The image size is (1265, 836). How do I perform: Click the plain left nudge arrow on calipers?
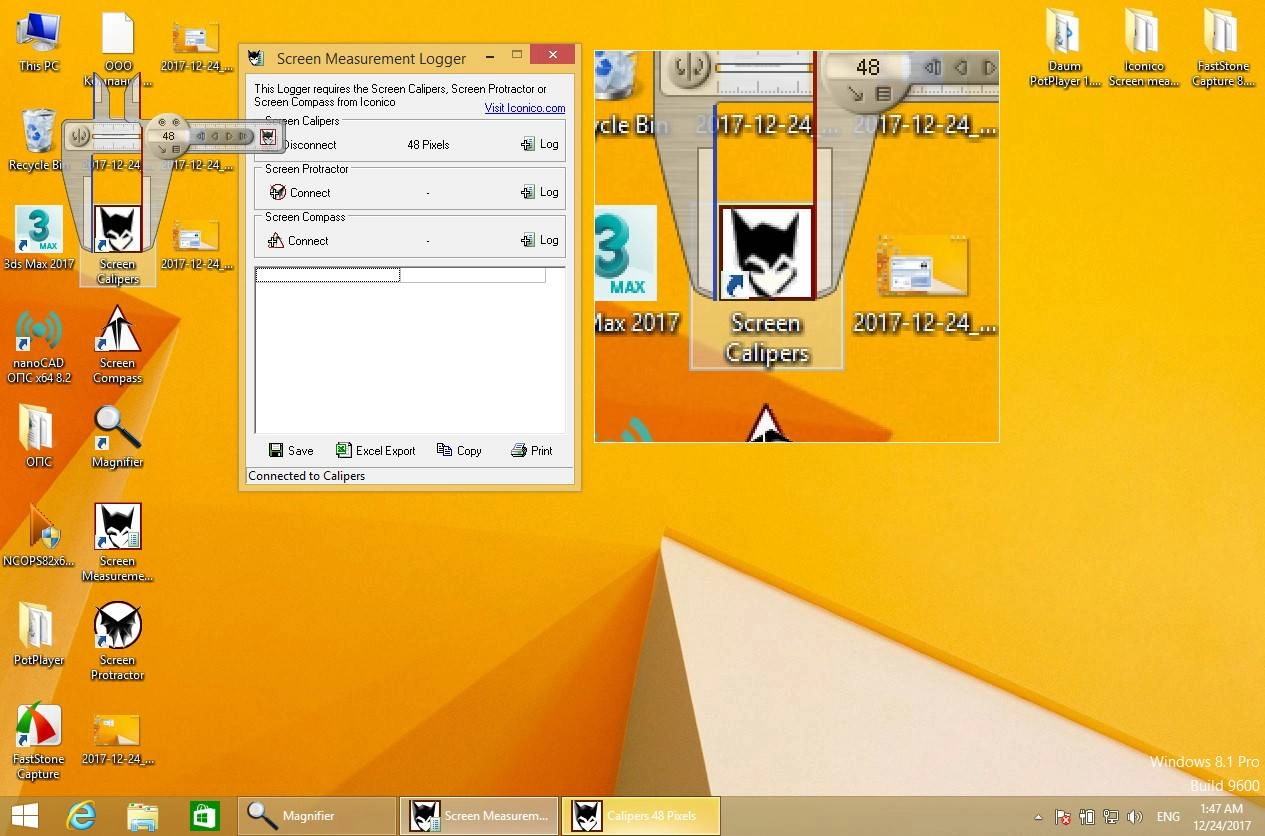tap(215, 136)
